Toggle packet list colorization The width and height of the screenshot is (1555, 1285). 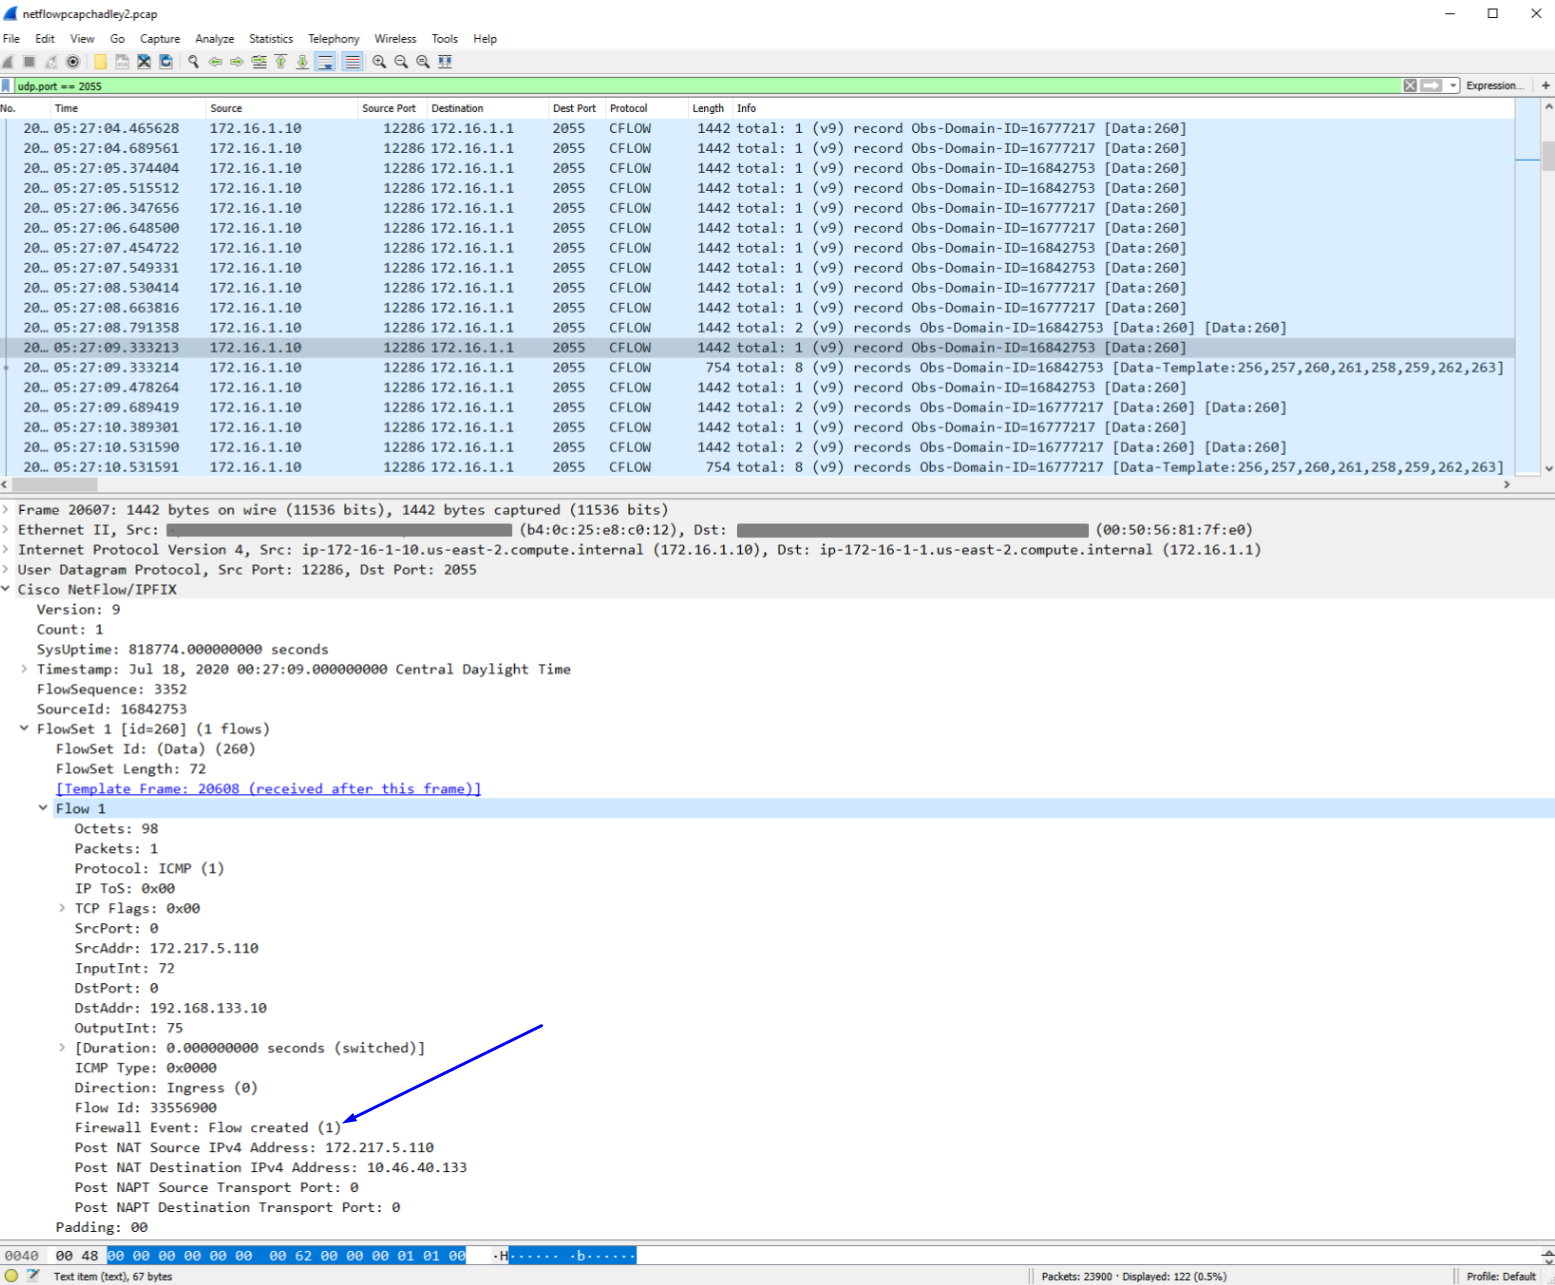(352, 61)
